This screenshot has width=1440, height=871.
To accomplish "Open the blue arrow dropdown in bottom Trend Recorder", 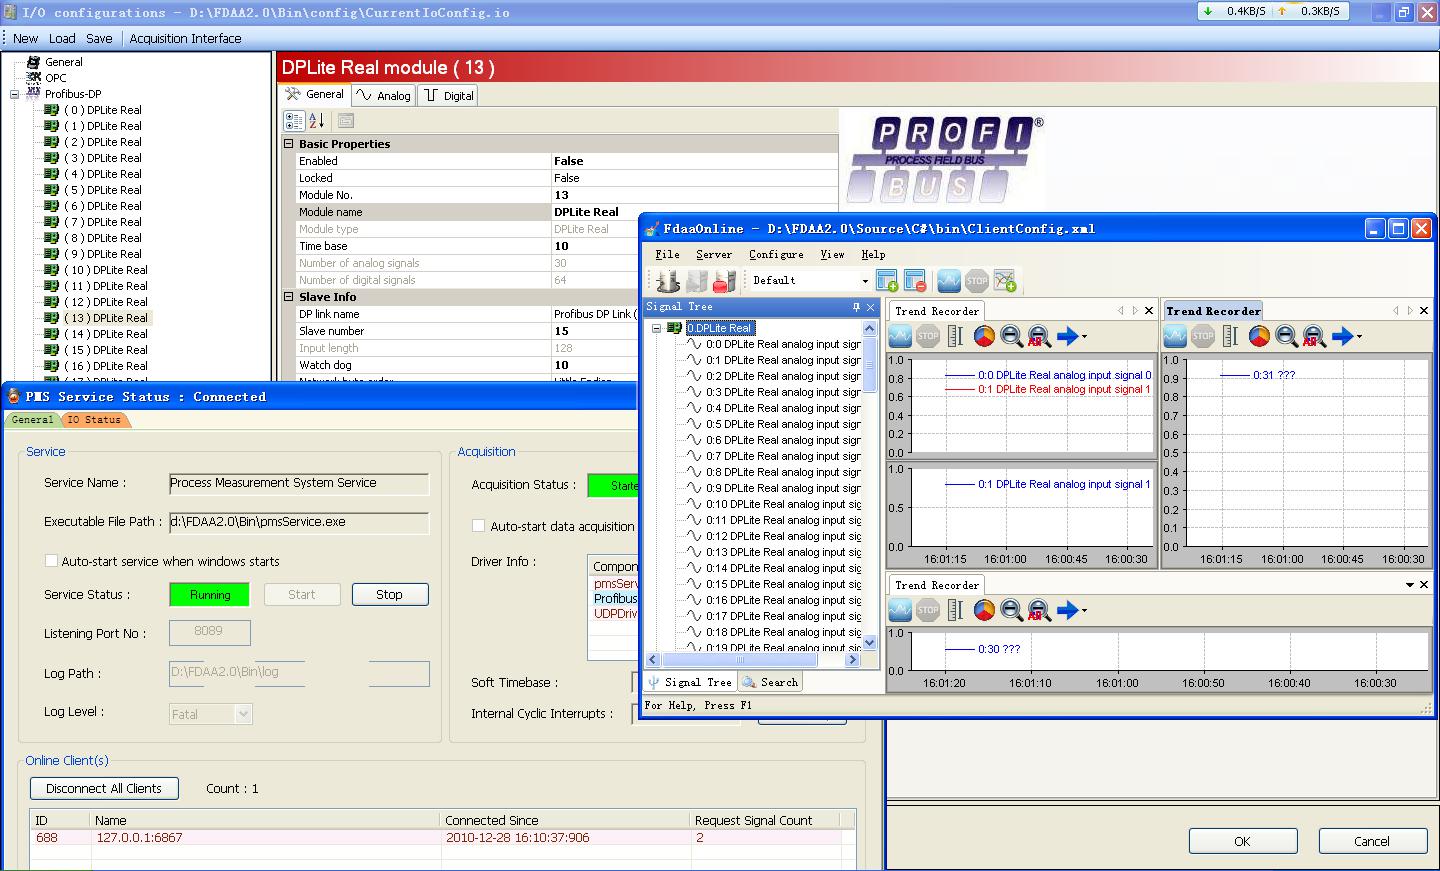I will pyautogui.click(x=1084, y=611).
